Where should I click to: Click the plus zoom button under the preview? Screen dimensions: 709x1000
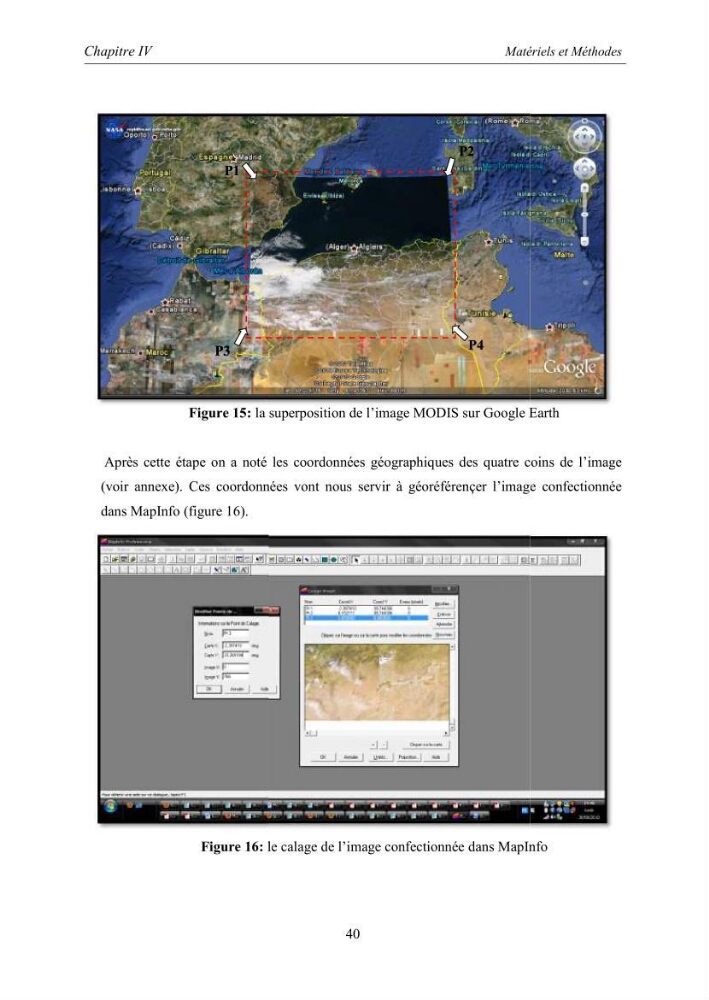coord(374,745)
